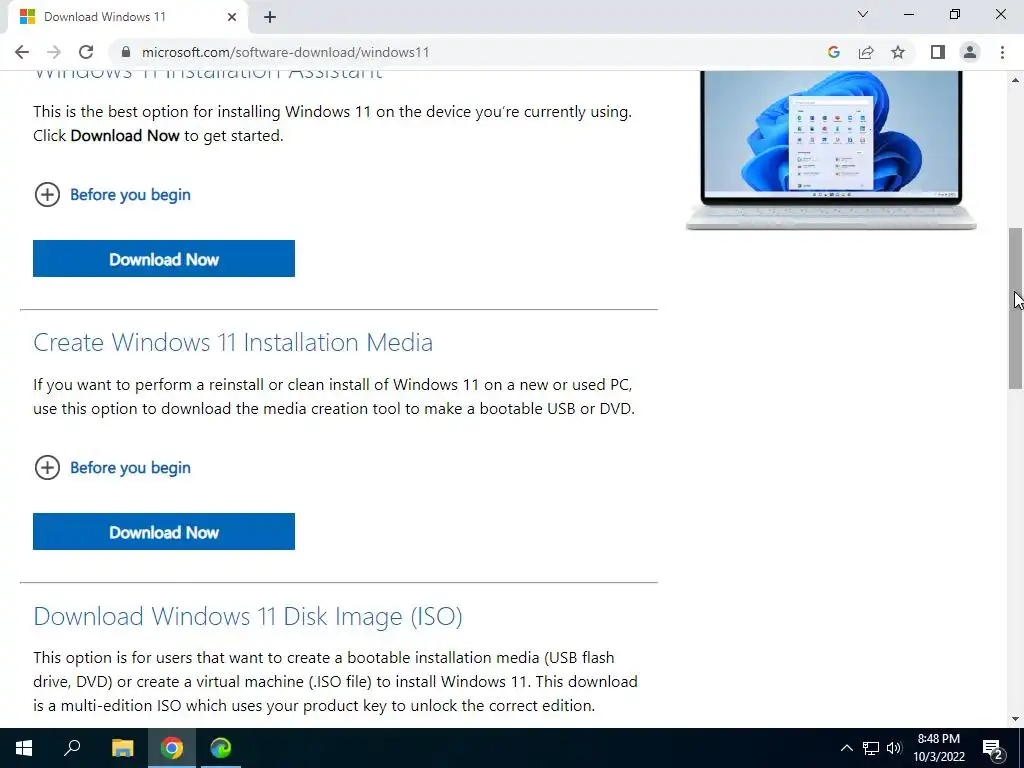
Task: Open the tab search chevron
Action: [863, 14]
